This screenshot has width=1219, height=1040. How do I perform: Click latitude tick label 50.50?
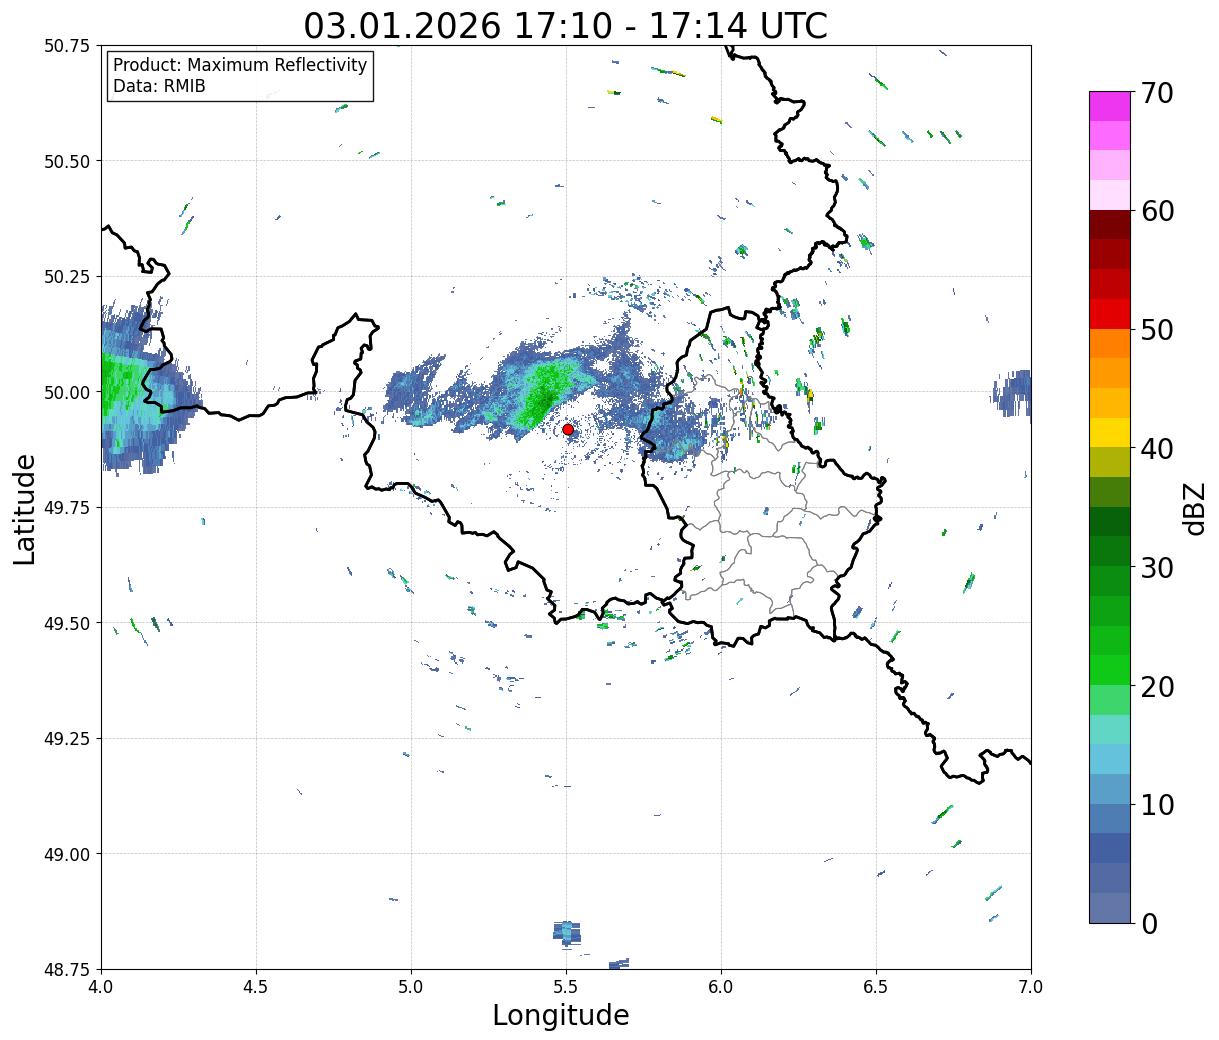pyautogui.click(x=67, y=161)
